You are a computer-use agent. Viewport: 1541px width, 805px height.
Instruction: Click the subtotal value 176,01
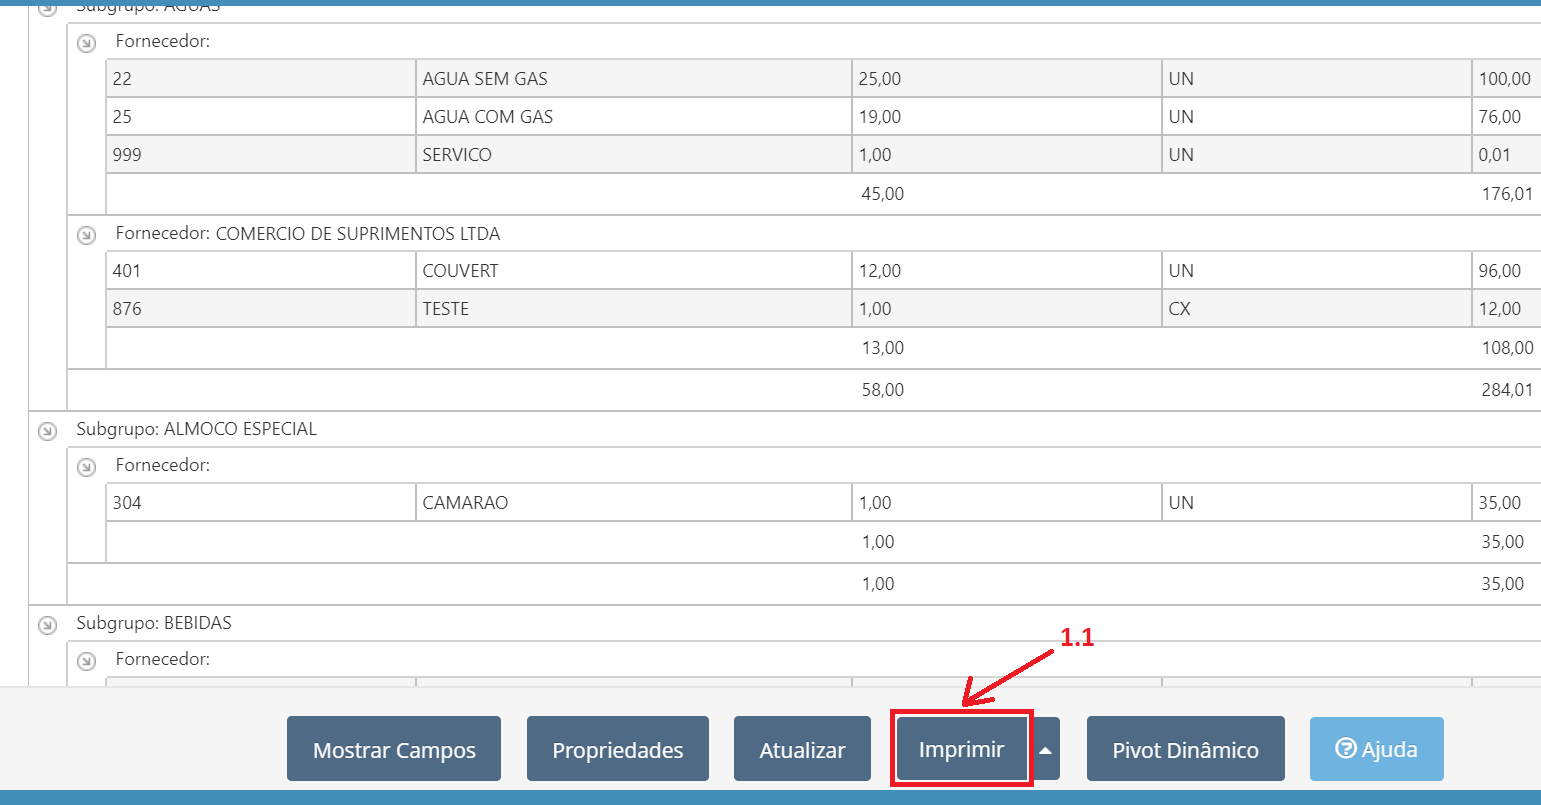(x=1507, y=194)
